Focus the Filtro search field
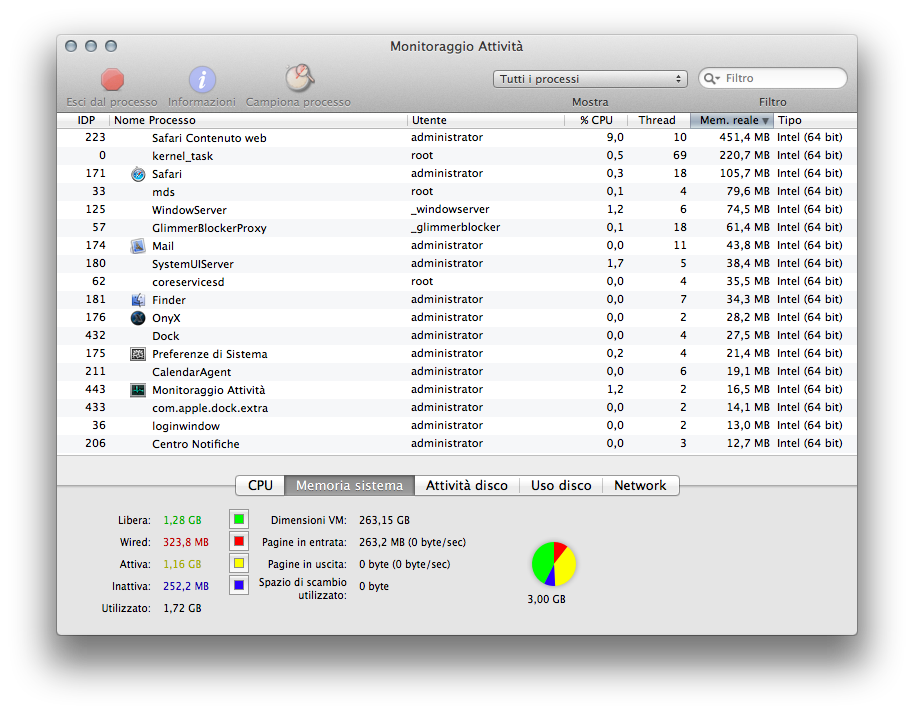The image size is (914, 714). [x=773, y=79]
